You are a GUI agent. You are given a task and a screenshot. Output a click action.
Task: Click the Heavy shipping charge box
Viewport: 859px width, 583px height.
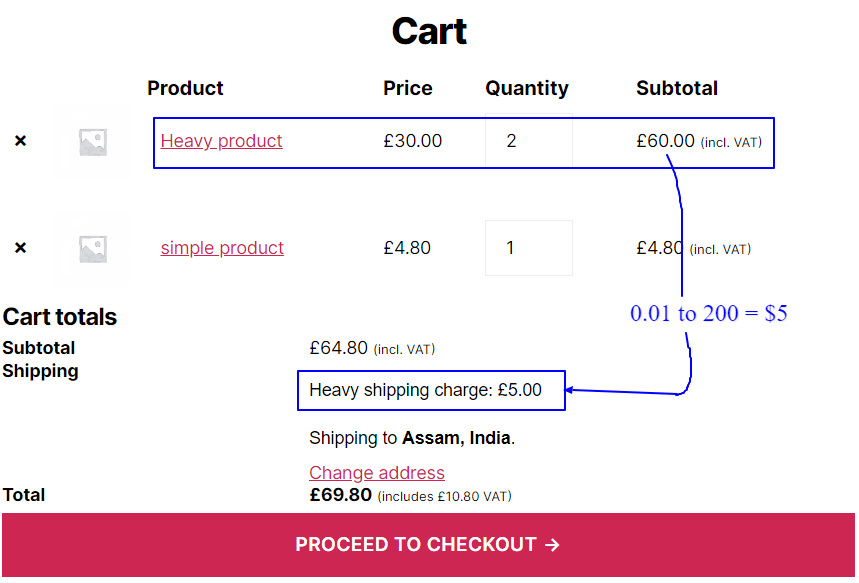[431, 390]
